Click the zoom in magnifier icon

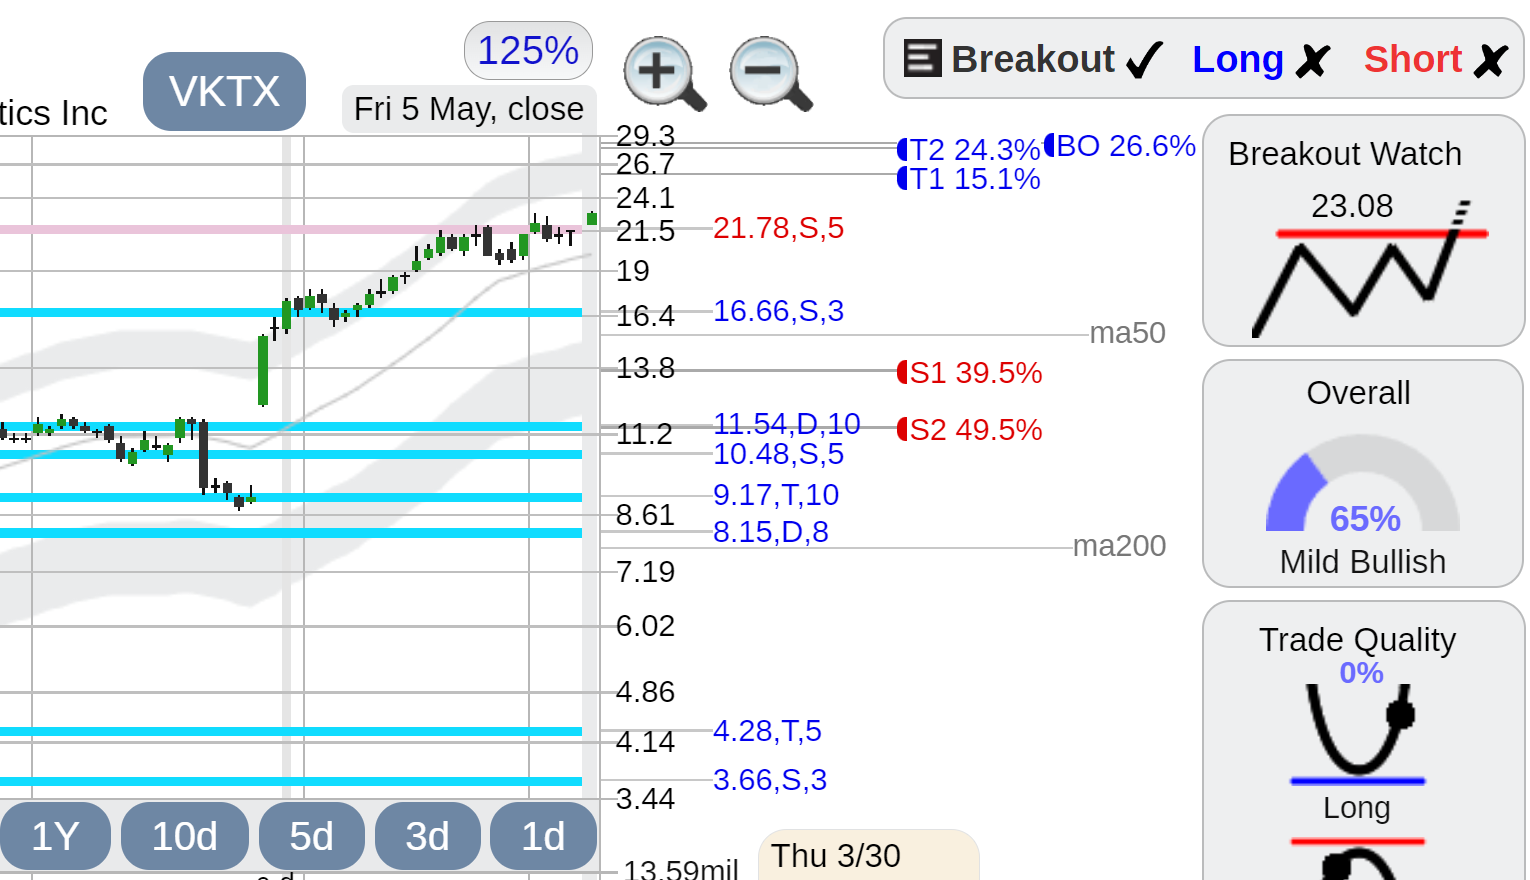point(664,73)
